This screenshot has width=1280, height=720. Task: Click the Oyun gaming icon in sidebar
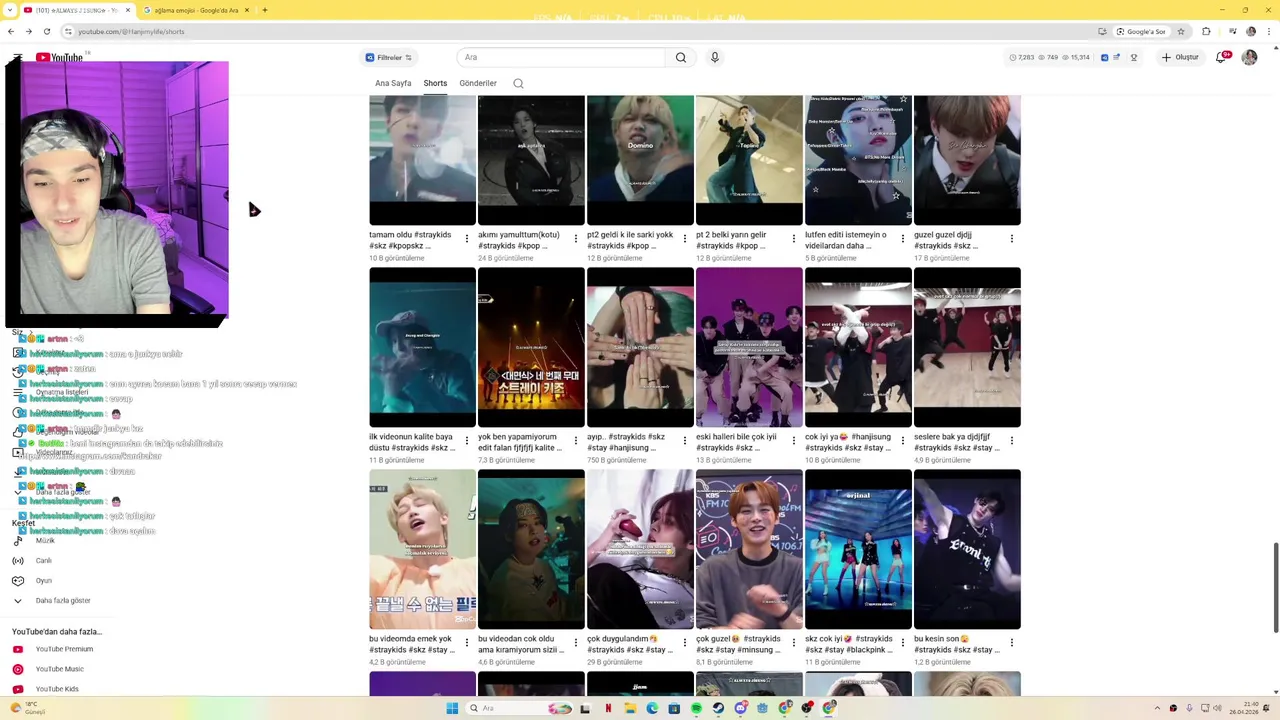pyautogui.click(x=18, y=581)
